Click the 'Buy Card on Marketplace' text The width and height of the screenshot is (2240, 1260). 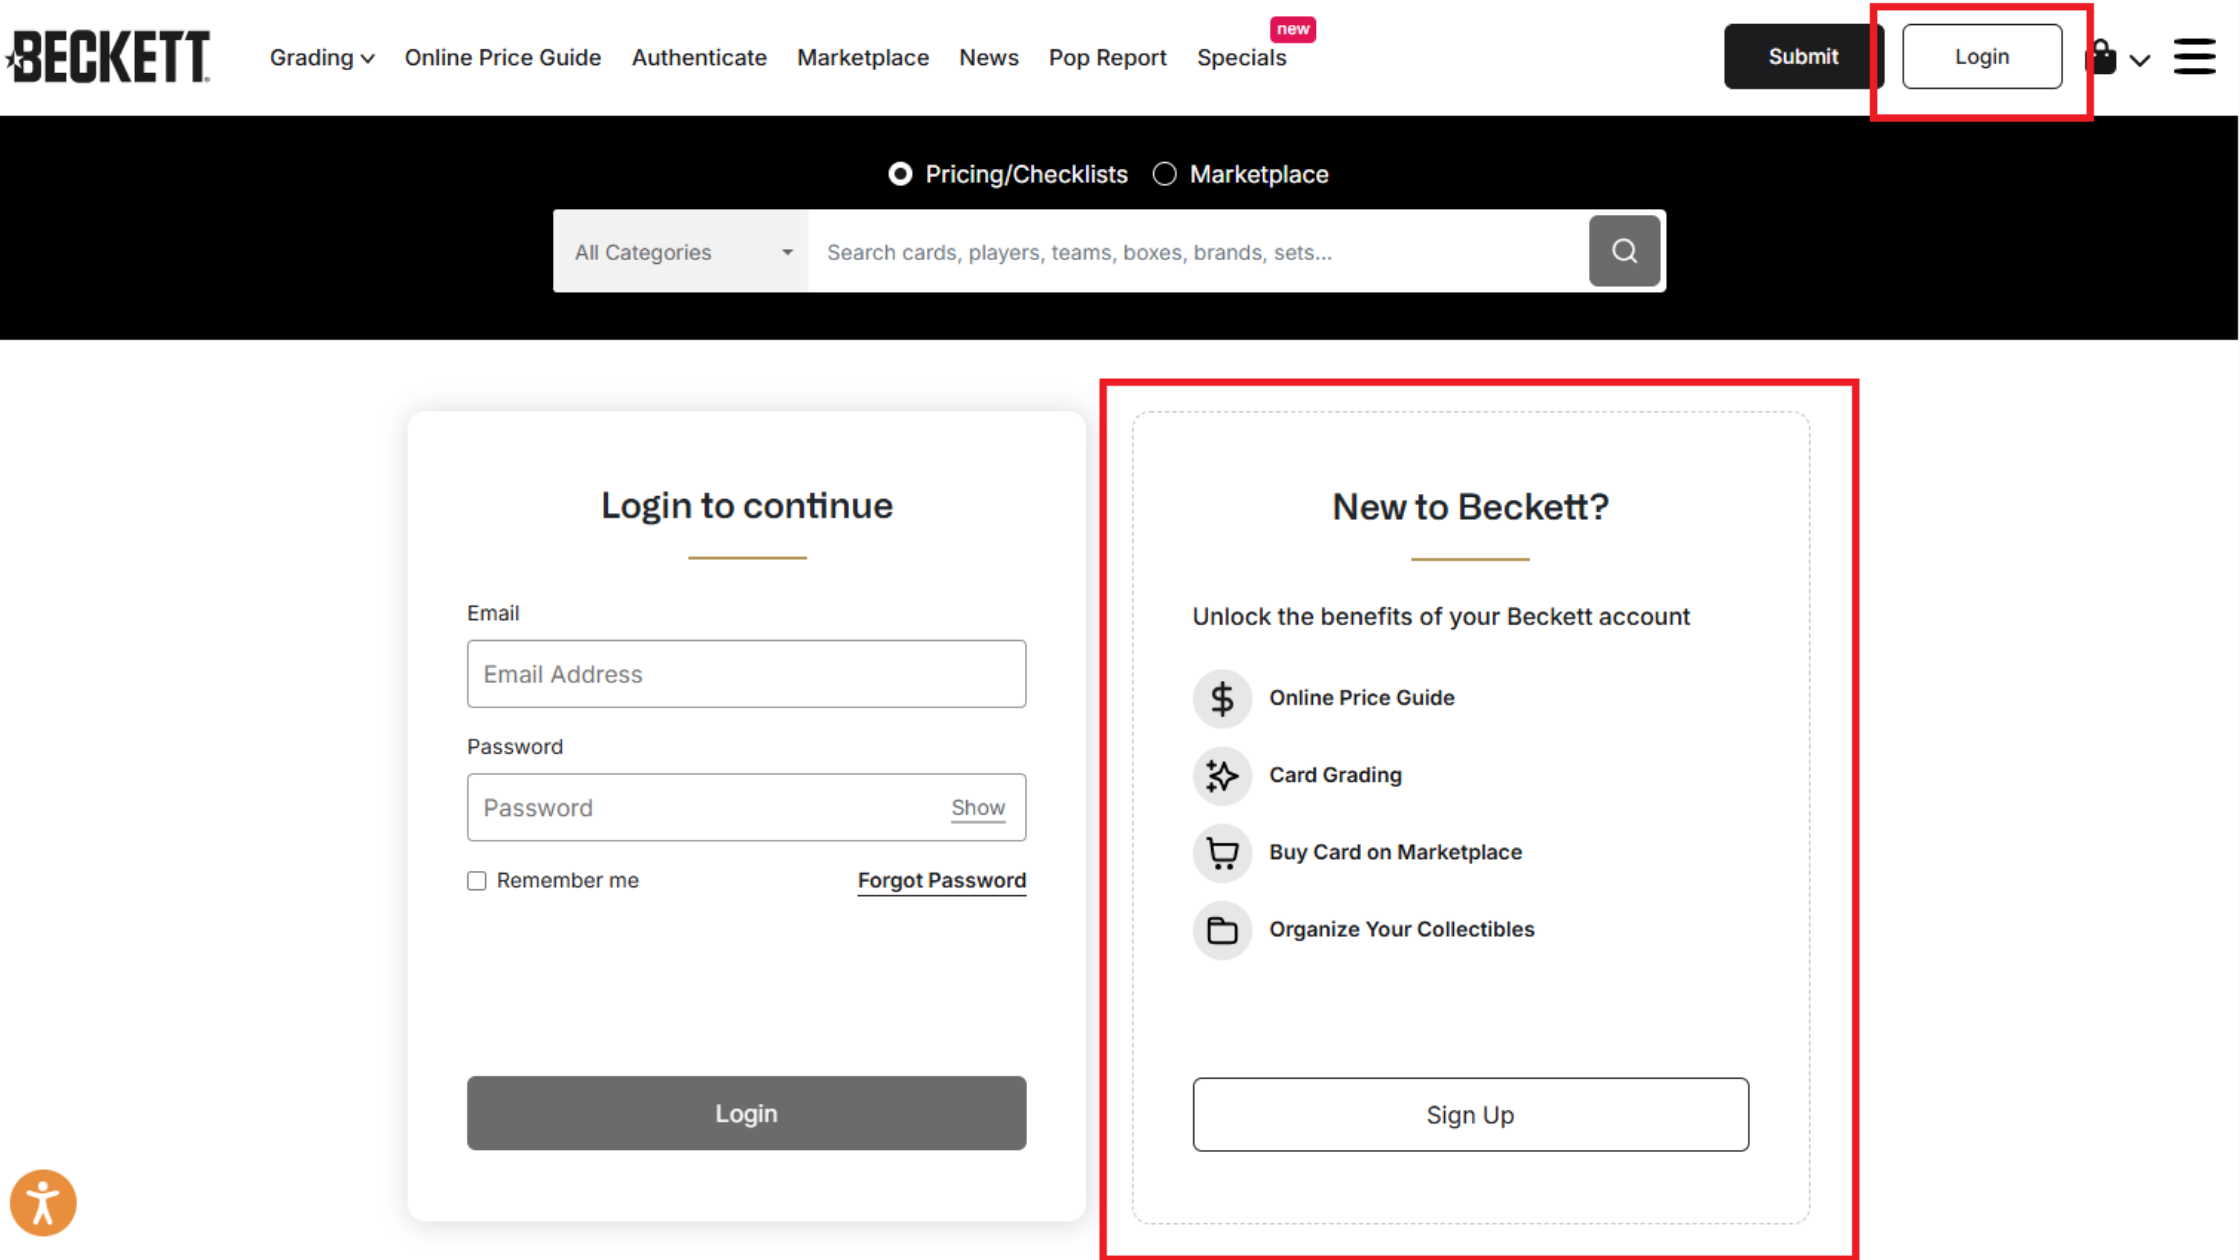click(1396, 852)
